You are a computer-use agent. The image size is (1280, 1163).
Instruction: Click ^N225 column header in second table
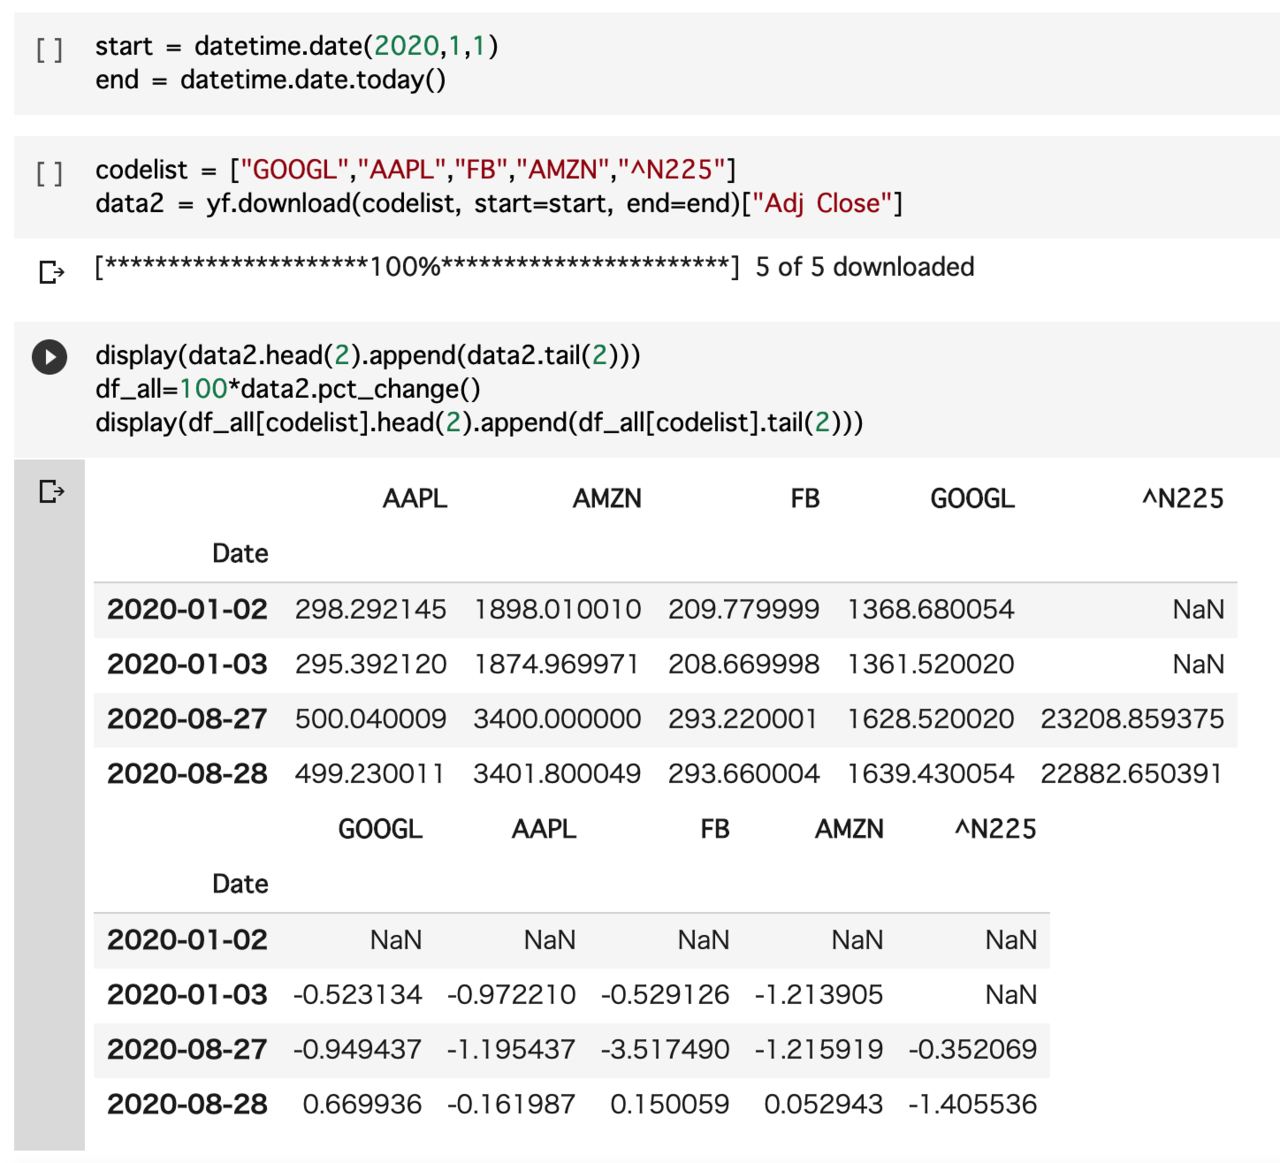point(995,829)
